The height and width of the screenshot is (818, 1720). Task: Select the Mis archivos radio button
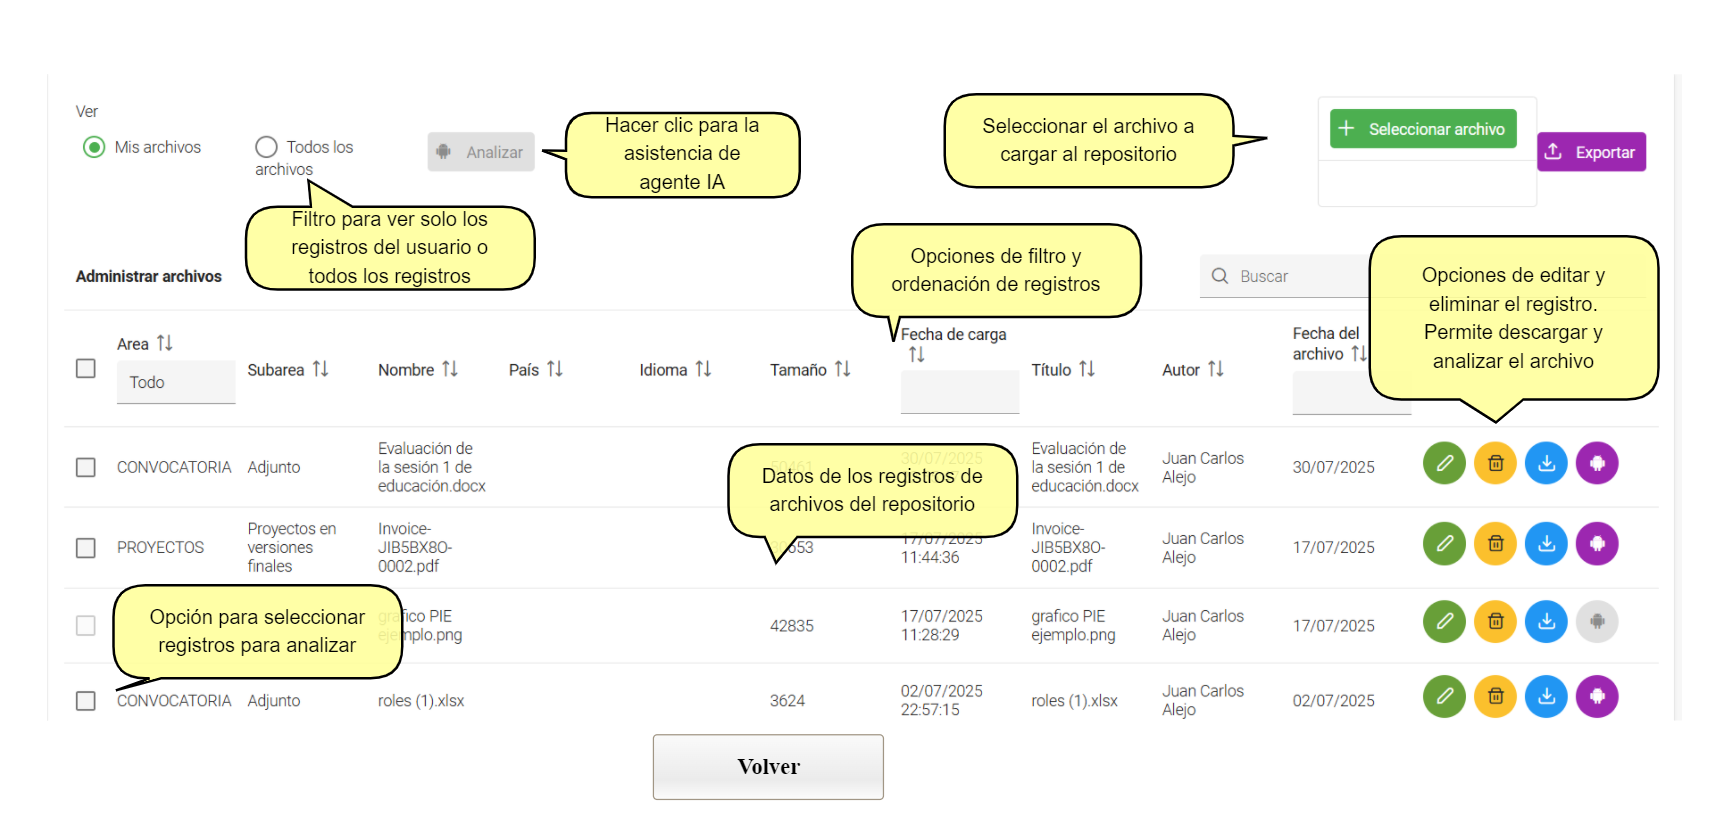tap(94, 148)
